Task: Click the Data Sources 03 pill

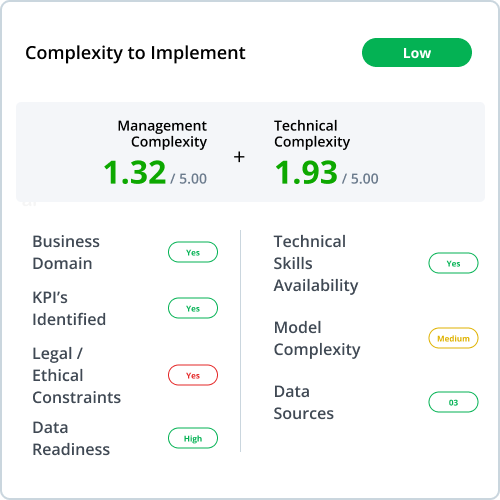Action: click(x=453, y=402)
